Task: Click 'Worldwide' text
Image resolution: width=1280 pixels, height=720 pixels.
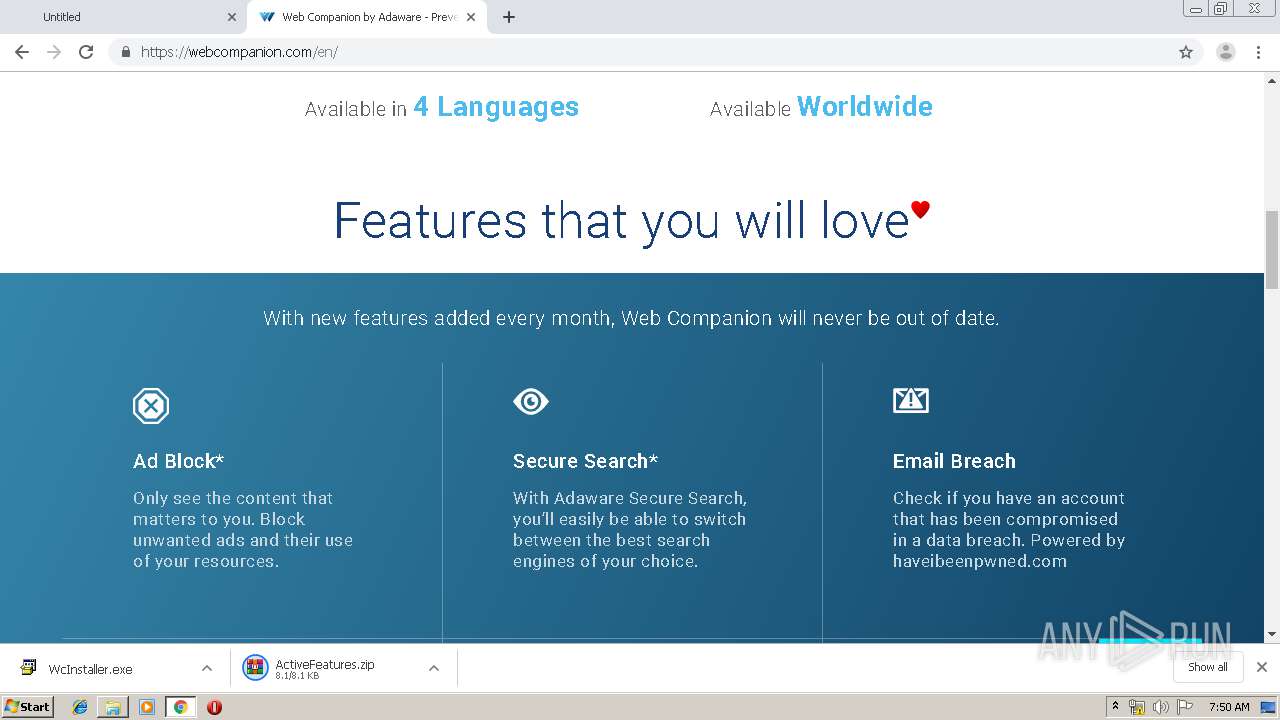Action: (865, 107)
